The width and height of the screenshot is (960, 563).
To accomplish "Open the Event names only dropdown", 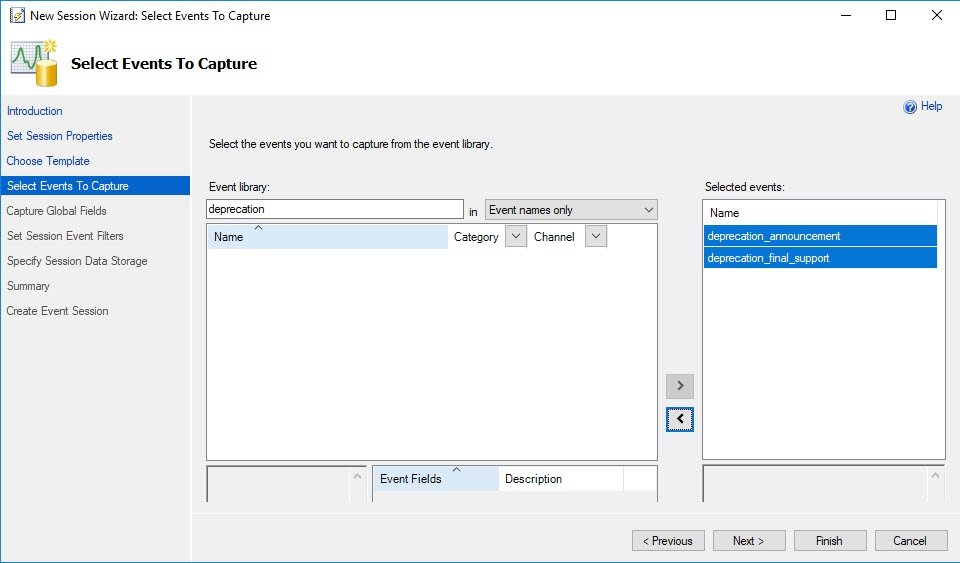I will point(571,210).
